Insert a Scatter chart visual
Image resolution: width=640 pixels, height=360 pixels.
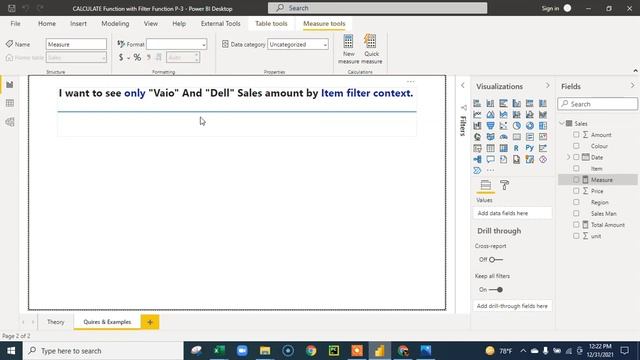tap(504, 126)
